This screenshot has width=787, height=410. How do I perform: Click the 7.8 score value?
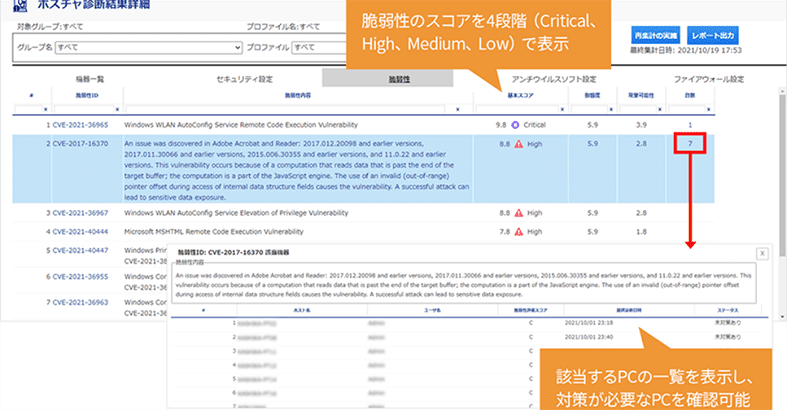pos(504,232)
